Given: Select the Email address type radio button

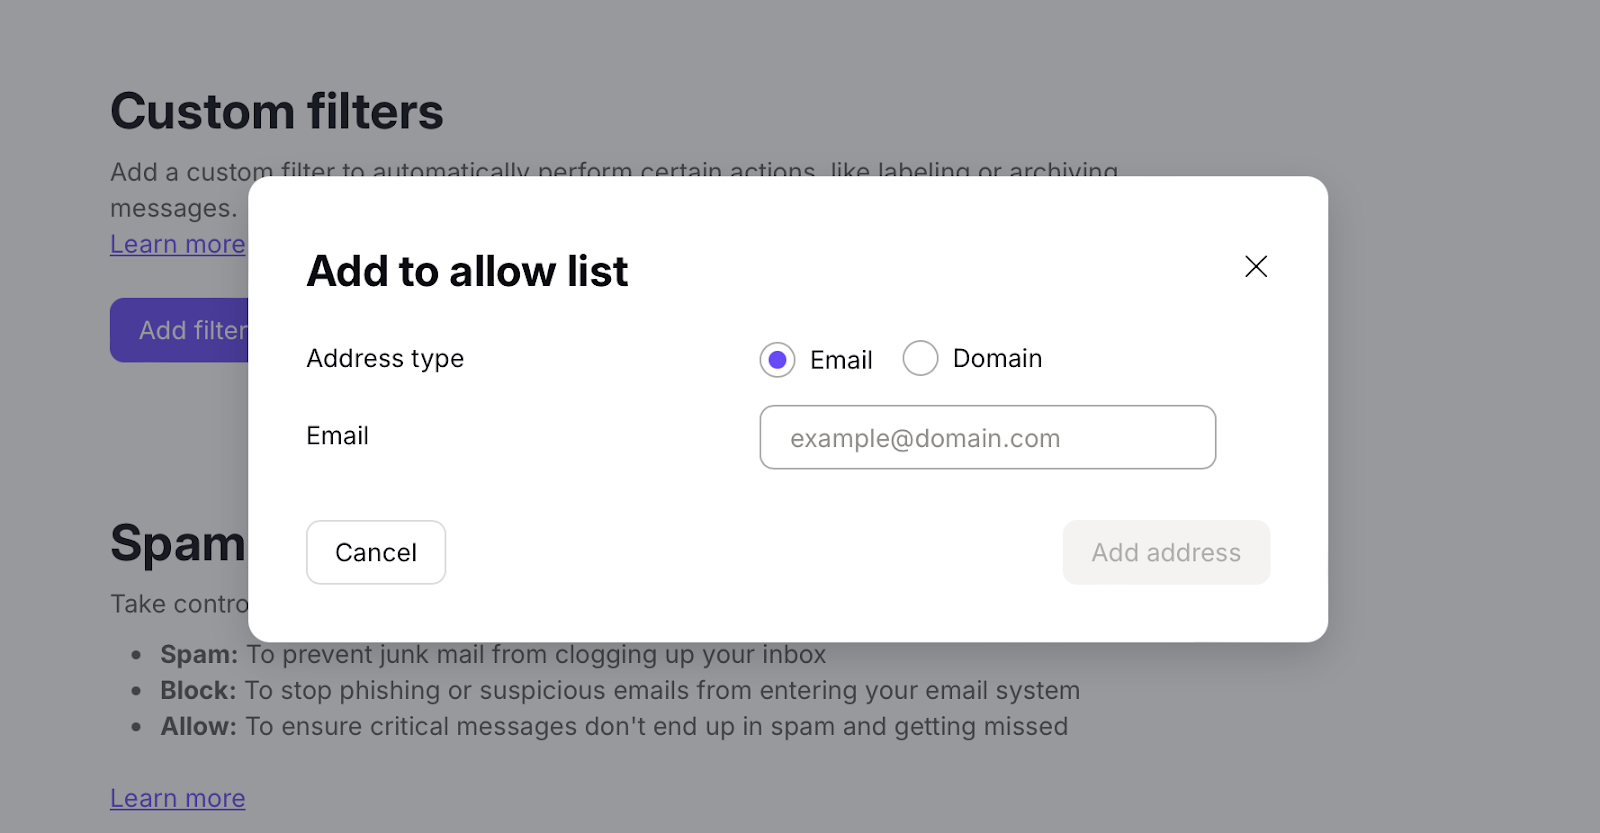Looking at the screenshot, I should click(777, 360).
